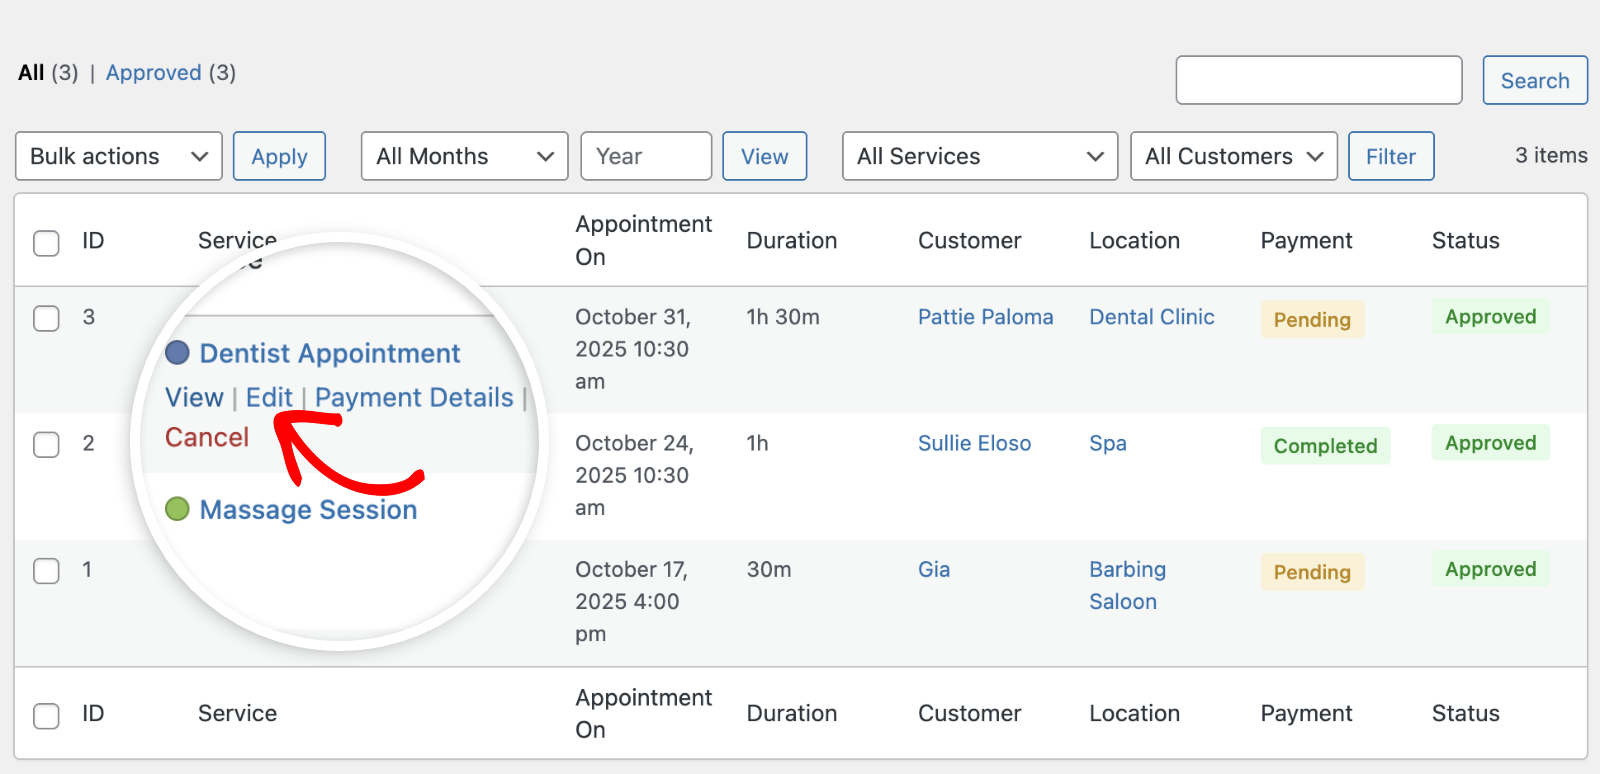Click the Pending payment badge for Pattie Paloma
This screenshot has width=1600, height=774.
(x=1312, y=320)
